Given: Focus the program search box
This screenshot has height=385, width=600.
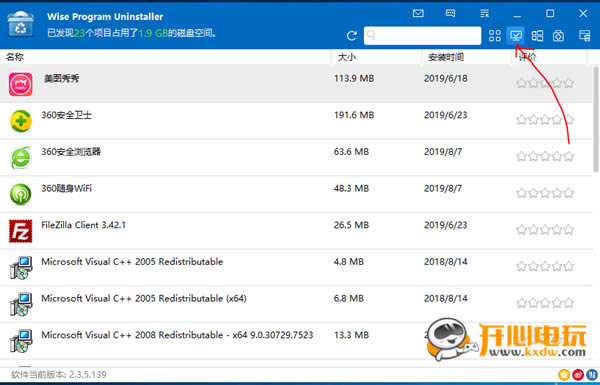Looking at the screenshot, I should (422, 36).
